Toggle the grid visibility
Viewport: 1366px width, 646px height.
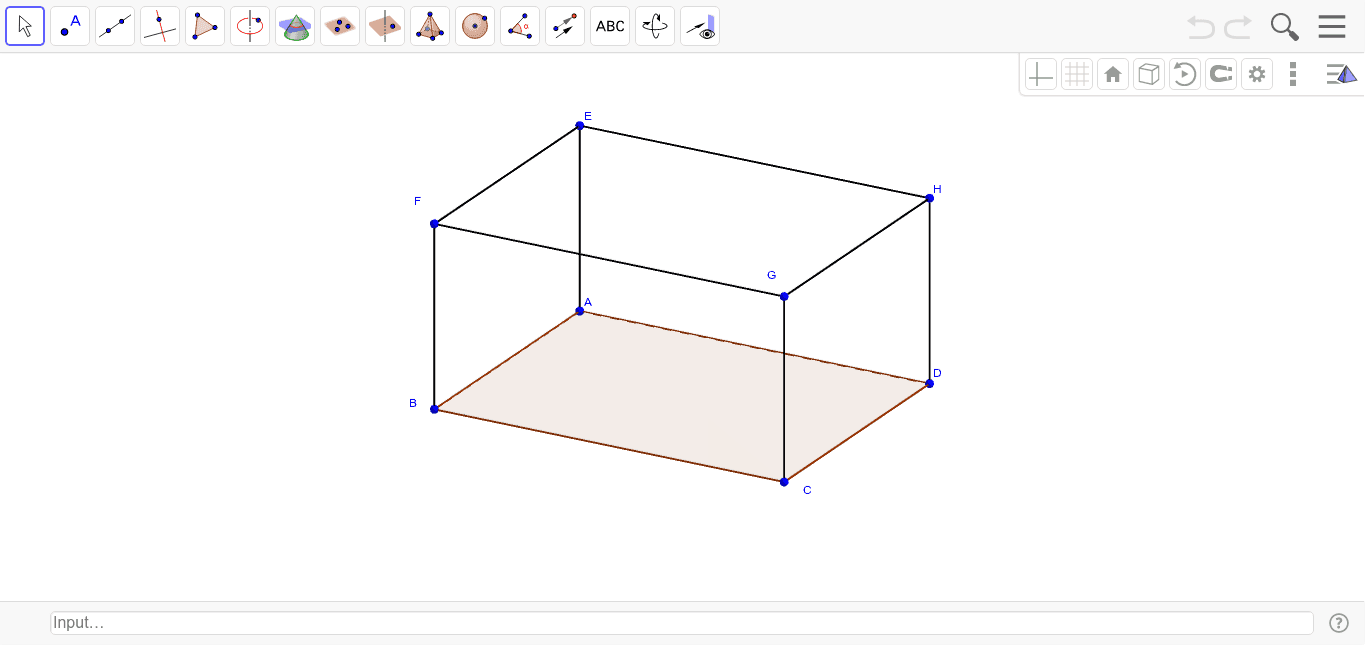click(1077, 73)
